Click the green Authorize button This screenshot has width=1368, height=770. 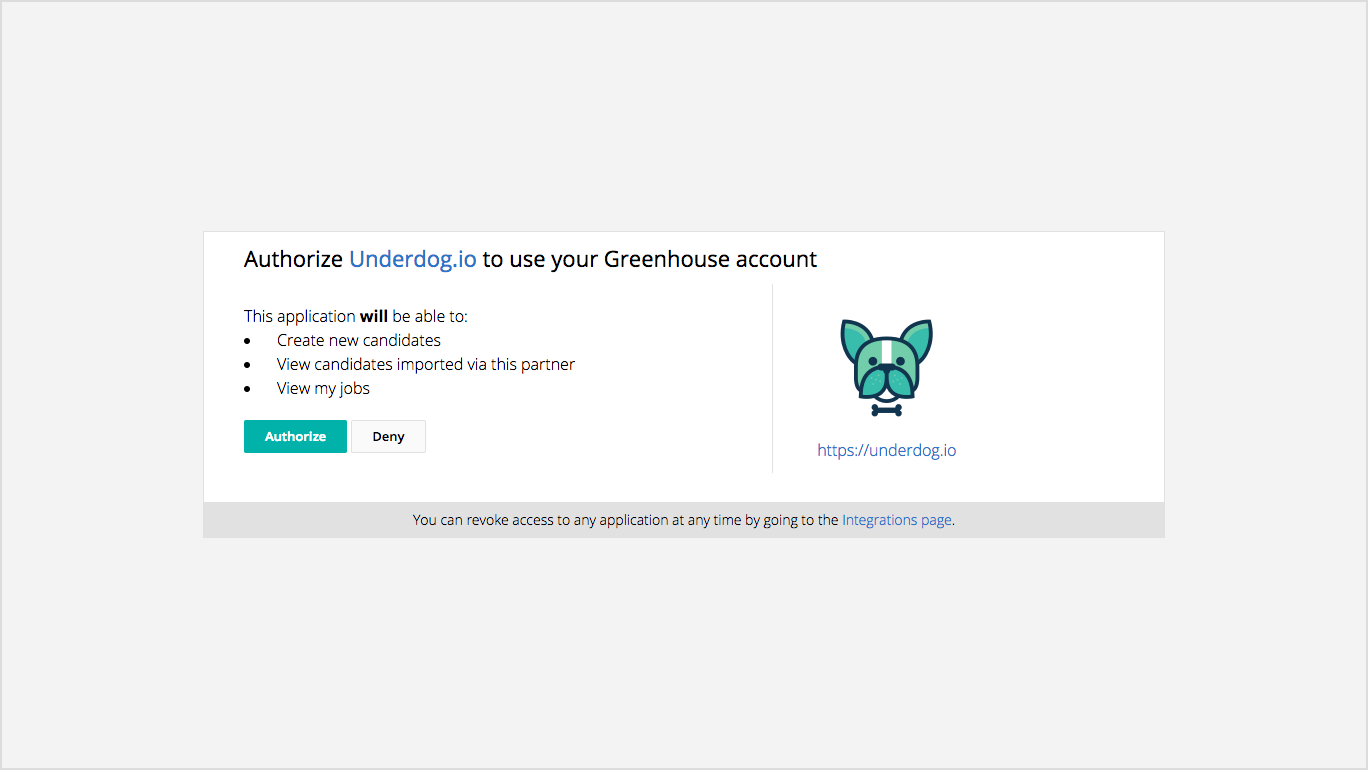295,437
